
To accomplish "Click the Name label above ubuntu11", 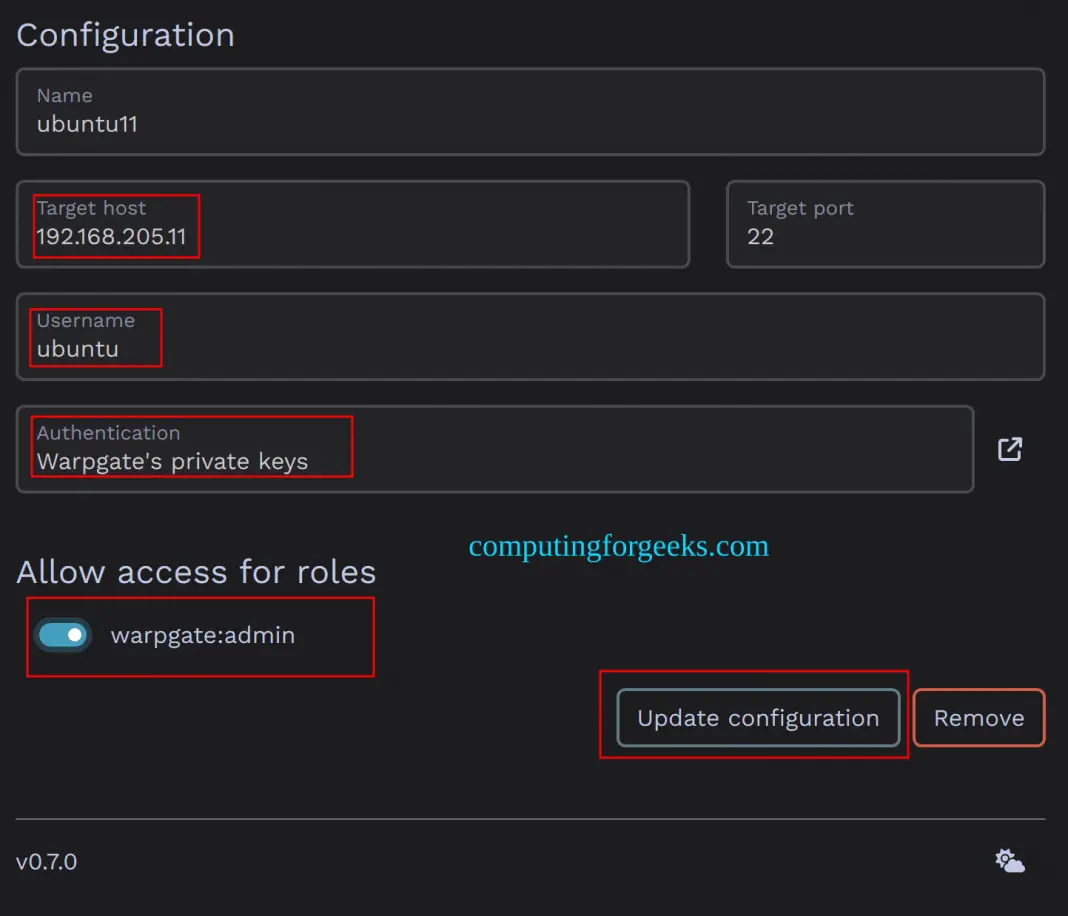I will (x=64, y=96).
